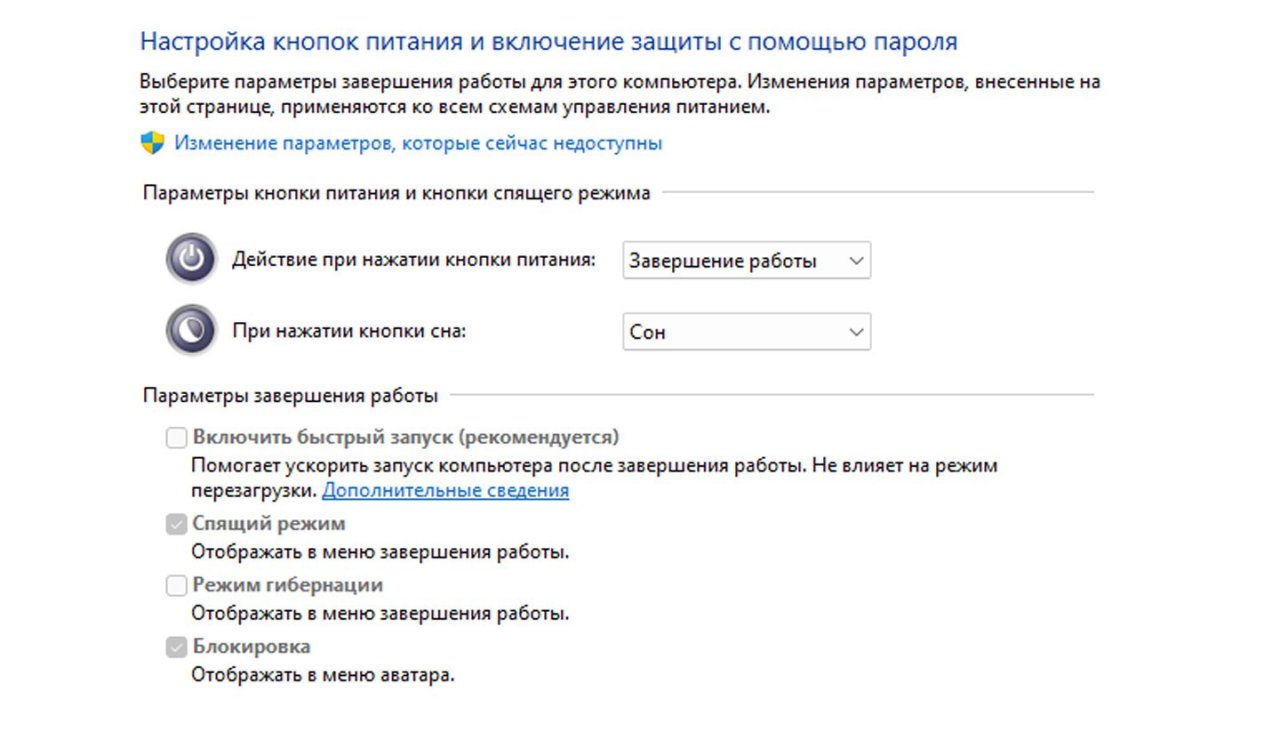The width and height of the screenshot is (1280, 756).
Task: Click the При нажатии кнопки сна label
Action: pos(349,331)
